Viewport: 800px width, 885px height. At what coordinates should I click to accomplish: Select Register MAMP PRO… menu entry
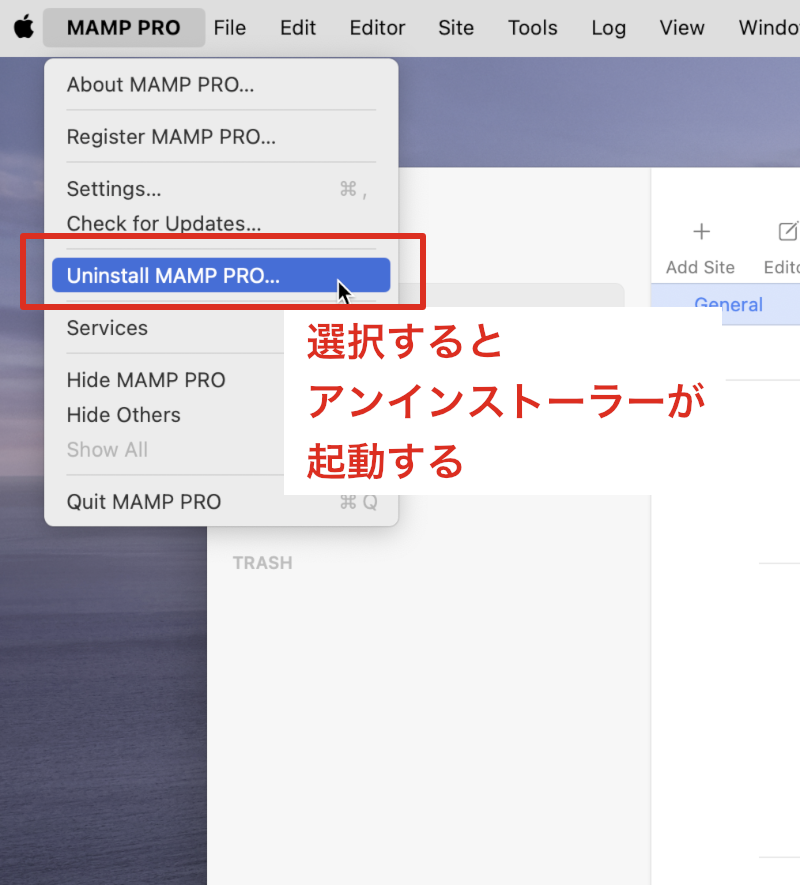pyautogui.click(x=221, y=137)
